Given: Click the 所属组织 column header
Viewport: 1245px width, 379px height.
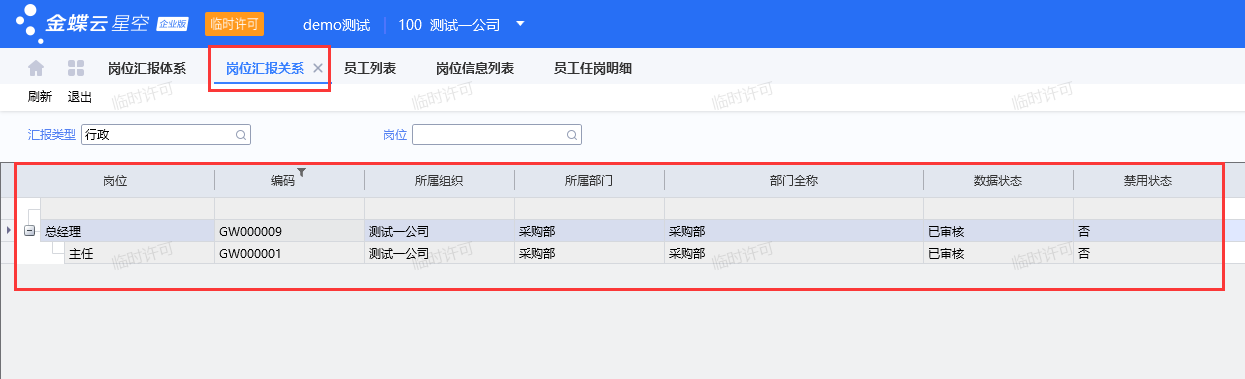Looking at the screenshot, I should 439,181.
